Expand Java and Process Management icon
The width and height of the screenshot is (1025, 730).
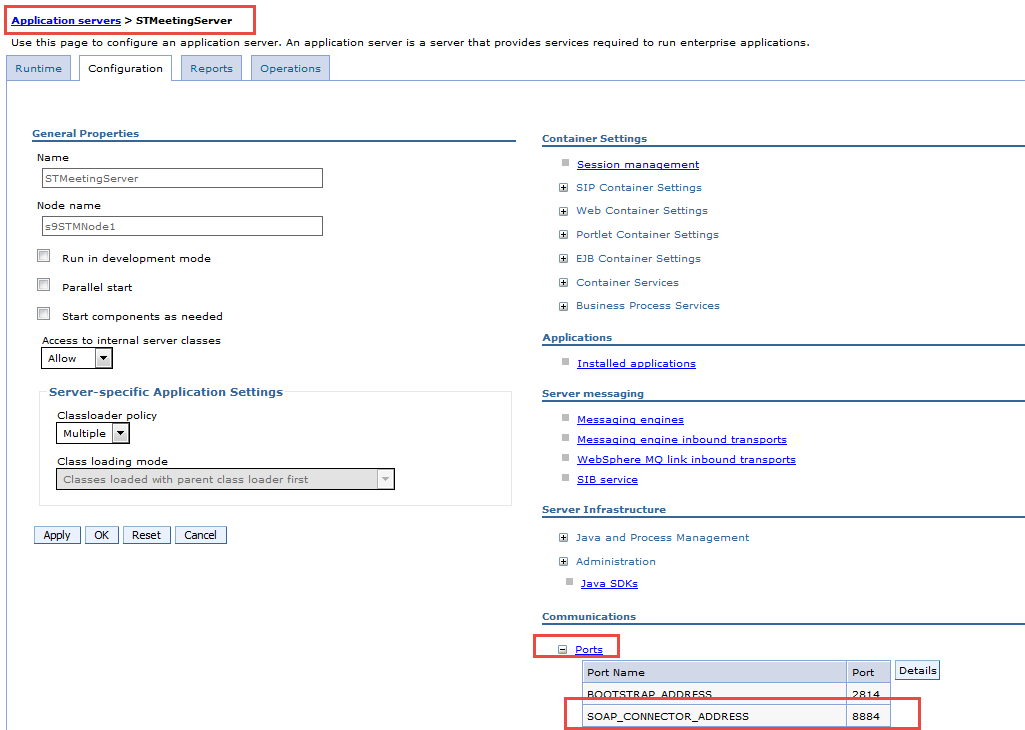click(x=564, y=538)
